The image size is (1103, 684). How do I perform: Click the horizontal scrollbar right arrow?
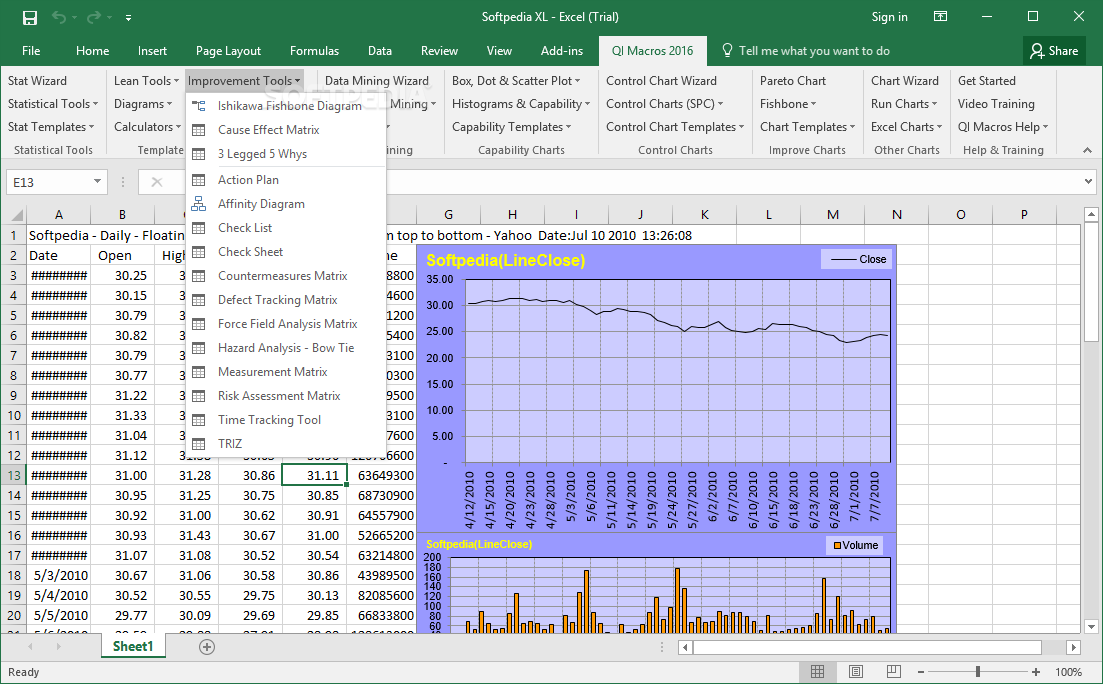pyautogui.click(x=1073, y=647)
